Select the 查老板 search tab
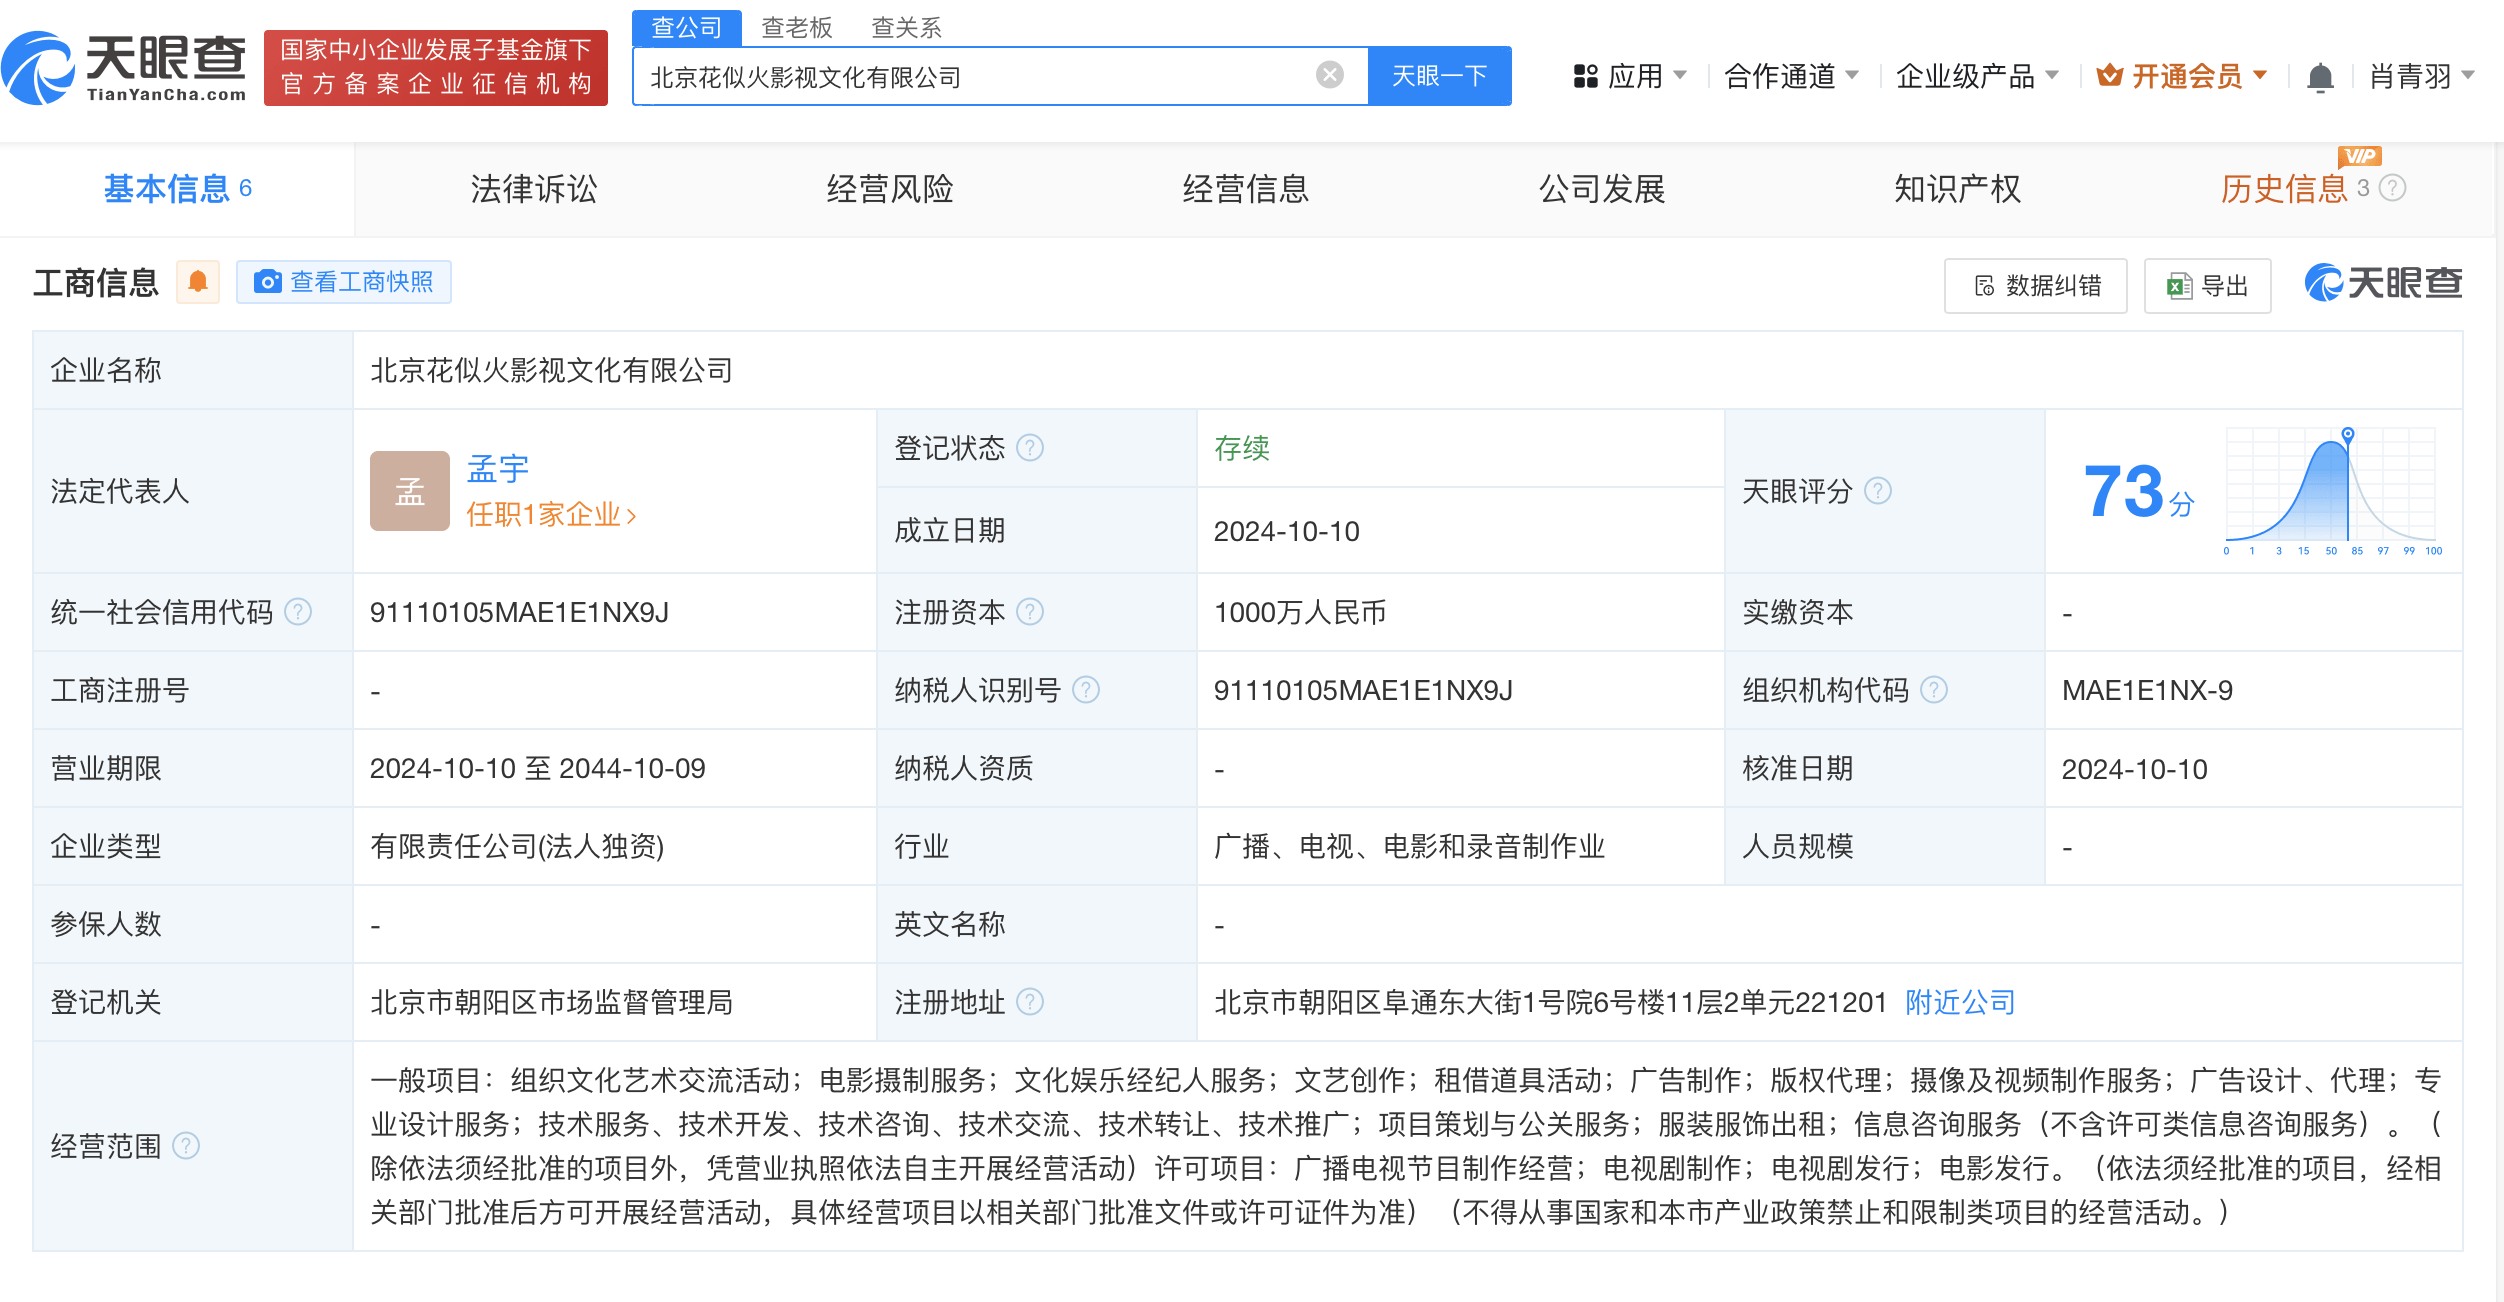Viewport: 2504px width, 1302px height. tap(796, 27)
